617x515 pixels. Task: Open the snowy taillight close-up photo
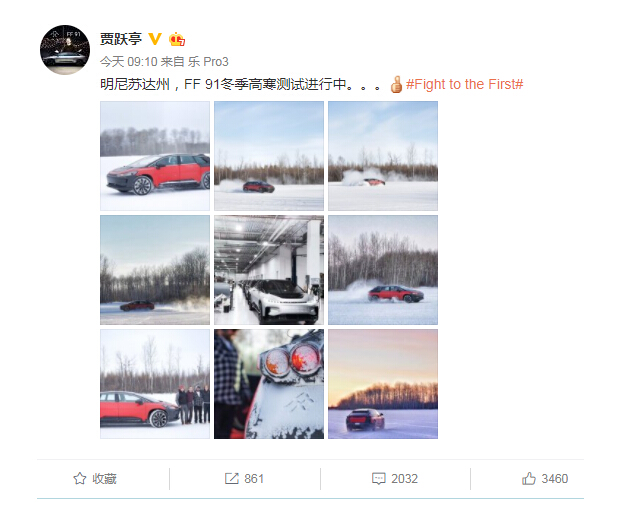[x=269, y=384]
